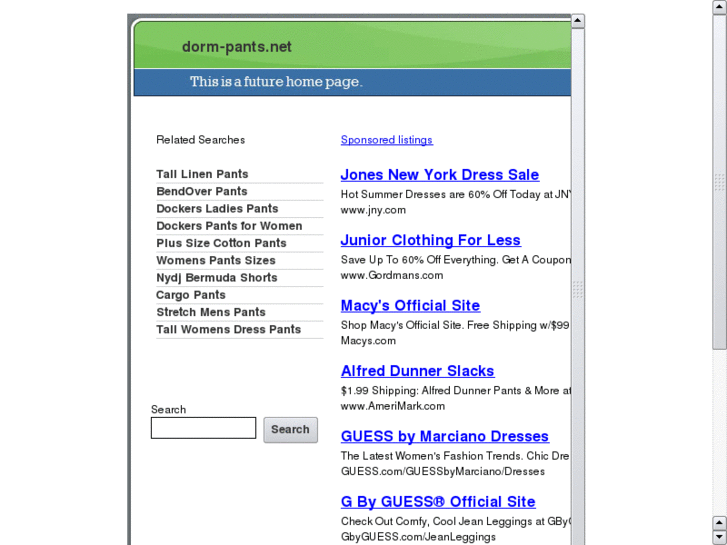The image size is (727, 545).
Task: Click the Macys.com ad URL text
Action: (x=368, y=340)
